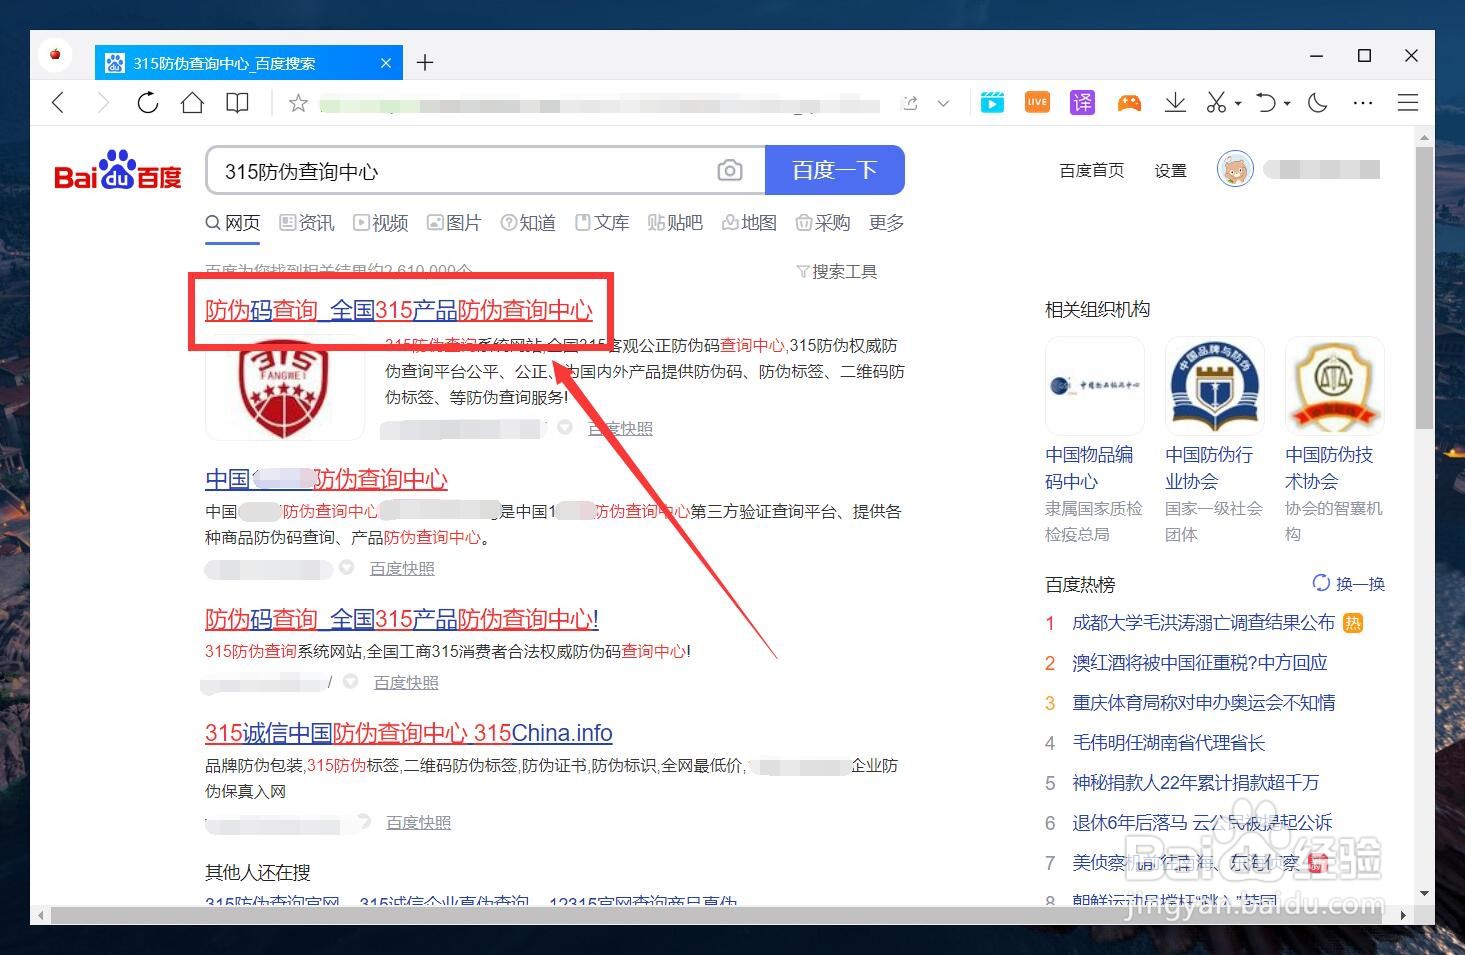The width and height of the screenshot is (1465, 955).
Task: Switch to the 贴吧 tab
Action: [675, 223]
